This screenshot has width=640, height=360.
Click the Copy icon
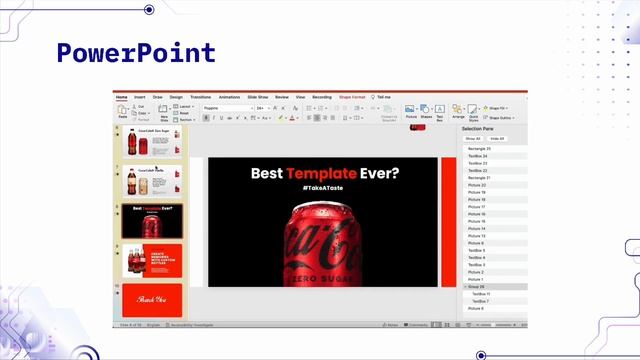[134, 113]
